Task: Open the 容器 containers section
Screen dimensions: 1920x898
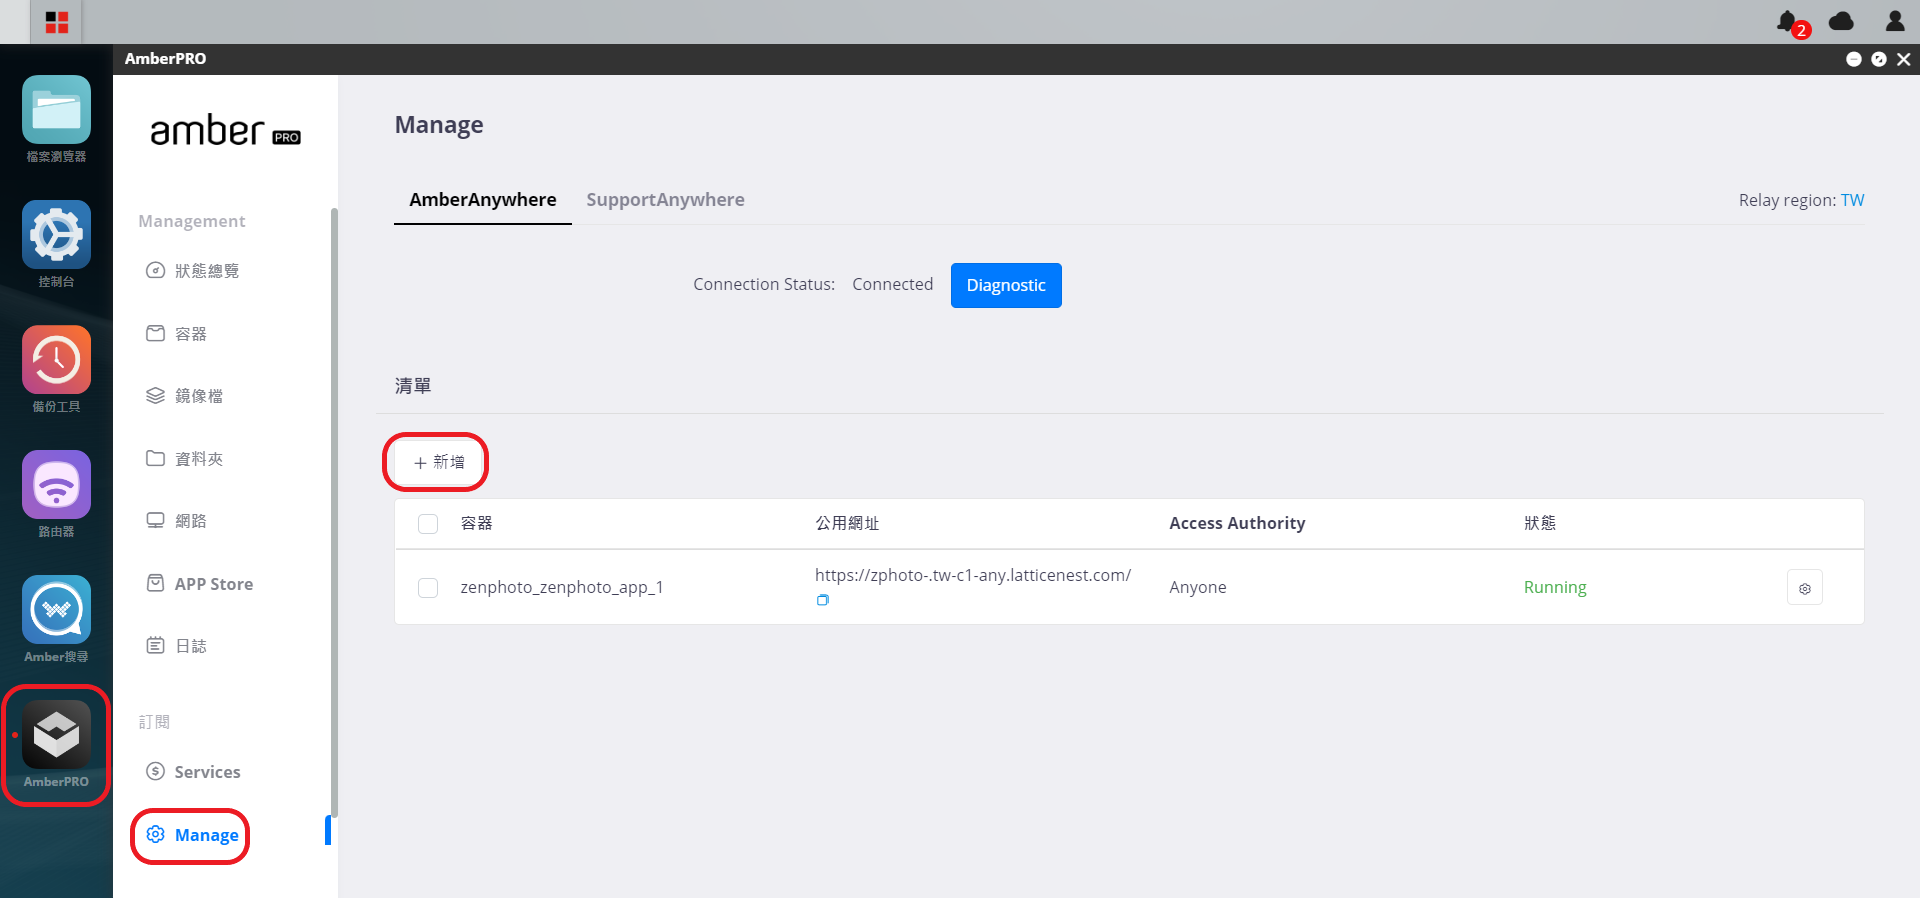Action: 177,334
